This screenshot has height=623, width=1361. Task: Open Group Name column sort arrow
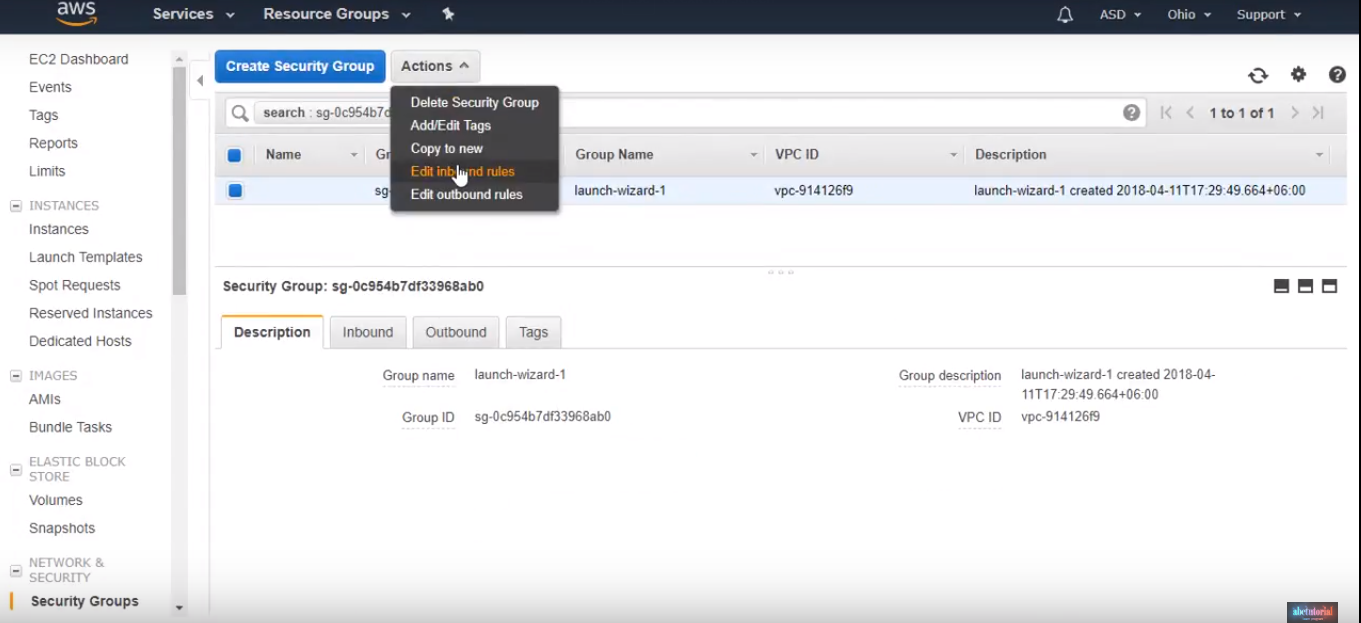click(754, 155)
